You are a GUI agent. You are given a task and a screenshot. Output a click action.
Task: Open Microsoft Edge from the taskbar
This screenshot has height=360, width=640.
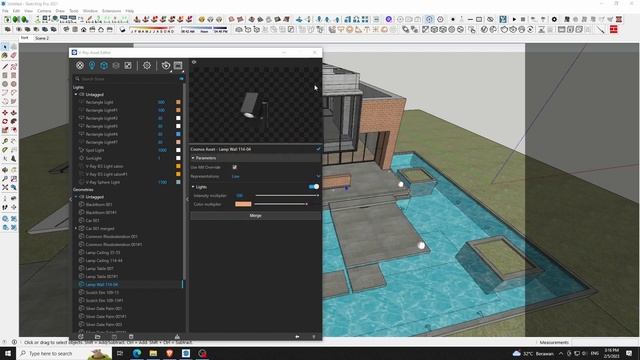pyautogui.click(x=137, y=353)
